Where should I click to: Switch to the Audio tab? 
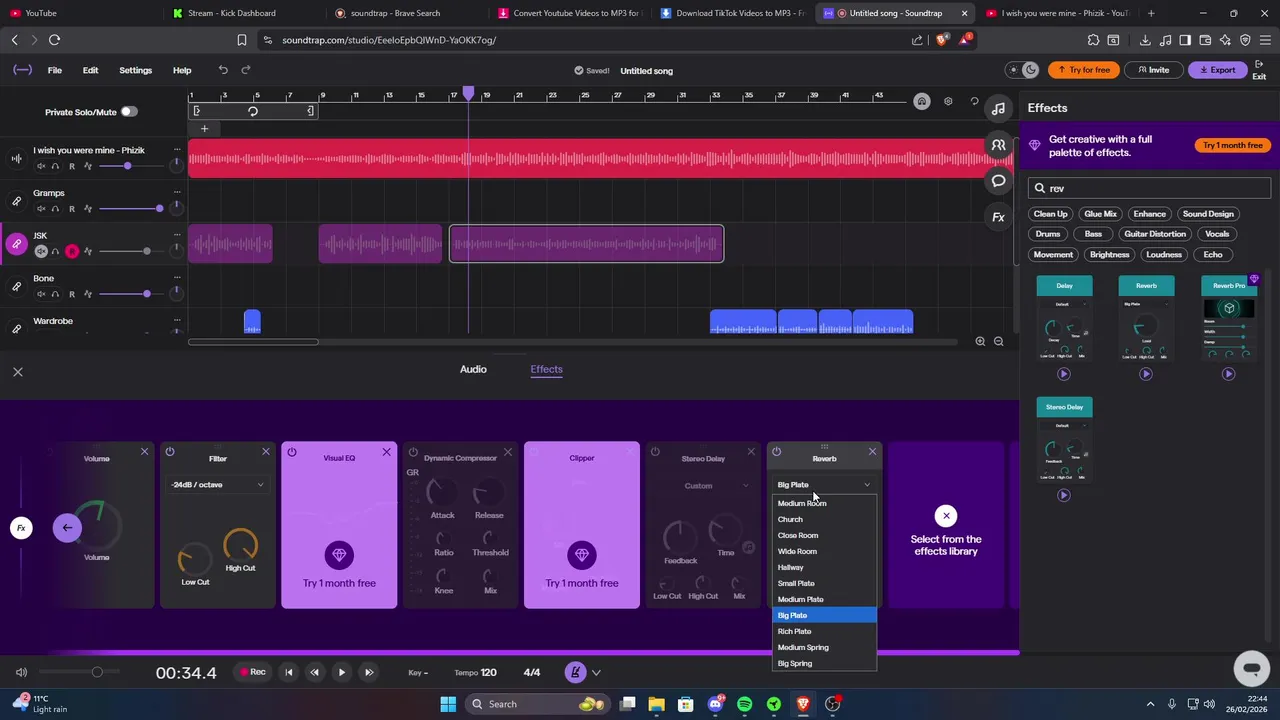coord(473,369)
